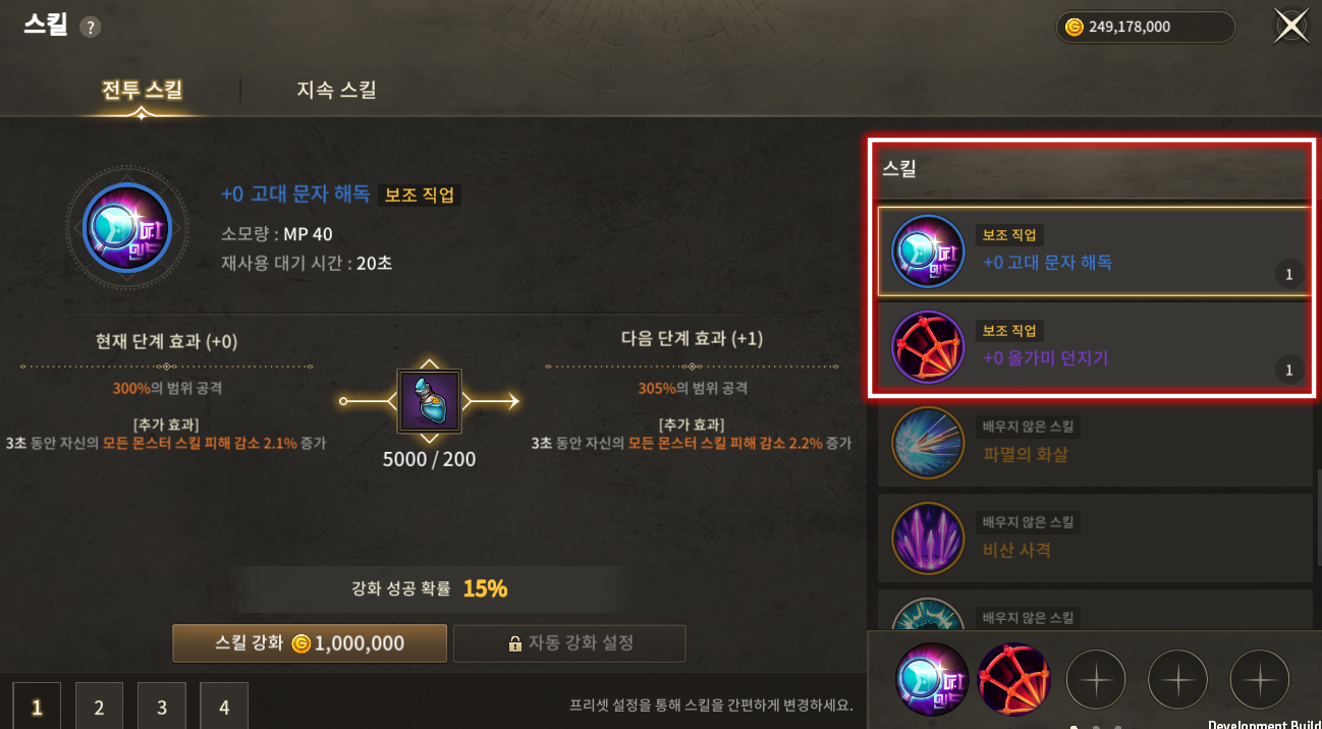The image size is (1322, 729).
Task: Click the 스킬 강화 1,000,000 button
Action: (309, 643)
